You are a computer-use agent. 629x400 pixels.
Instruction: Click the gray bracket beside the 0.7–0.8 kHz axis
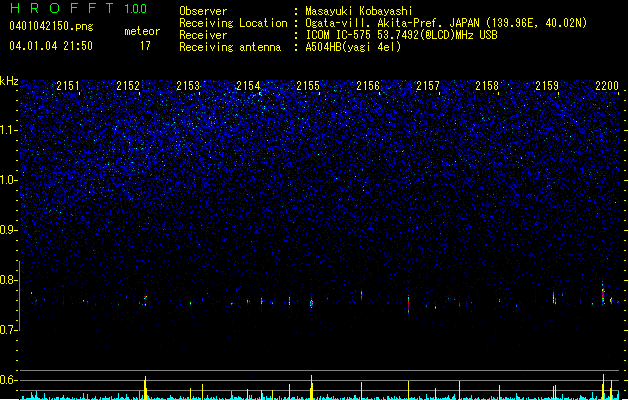tap(19, 296)
